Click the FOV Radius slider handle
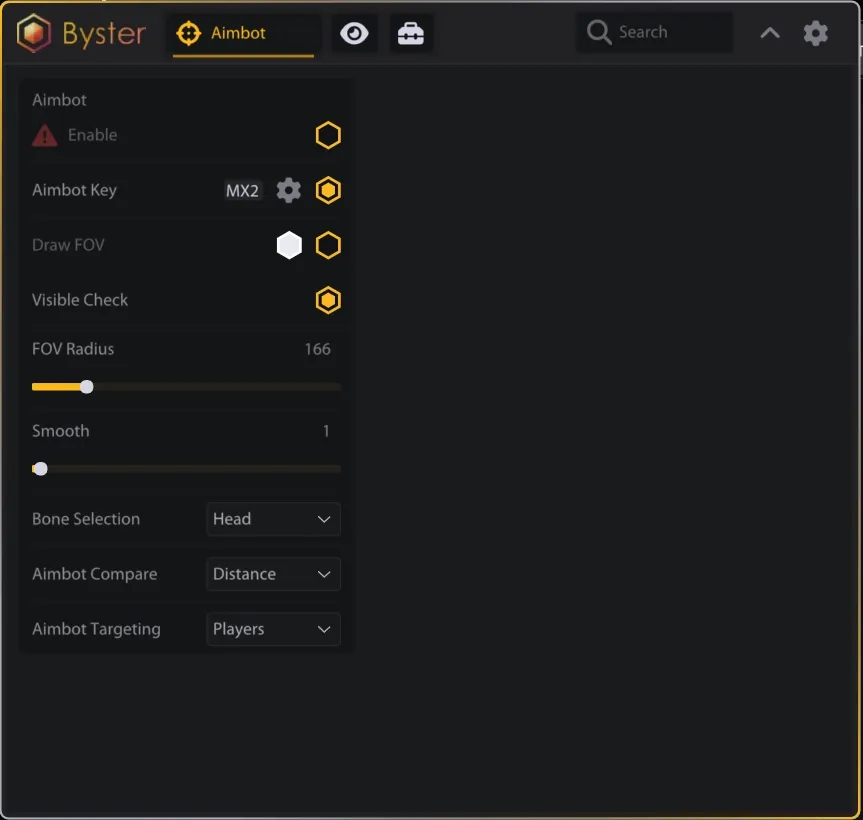The image size is (863, 820). (86, 386)
